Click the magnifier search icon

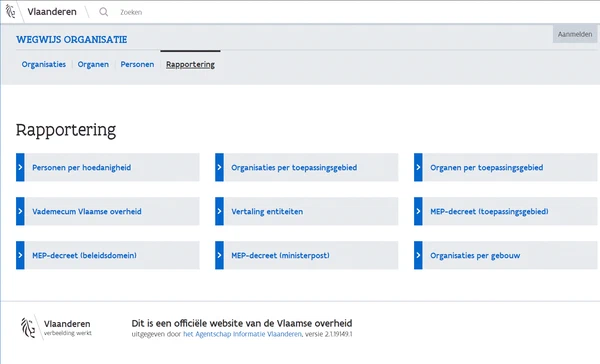[x=103, y=12]
